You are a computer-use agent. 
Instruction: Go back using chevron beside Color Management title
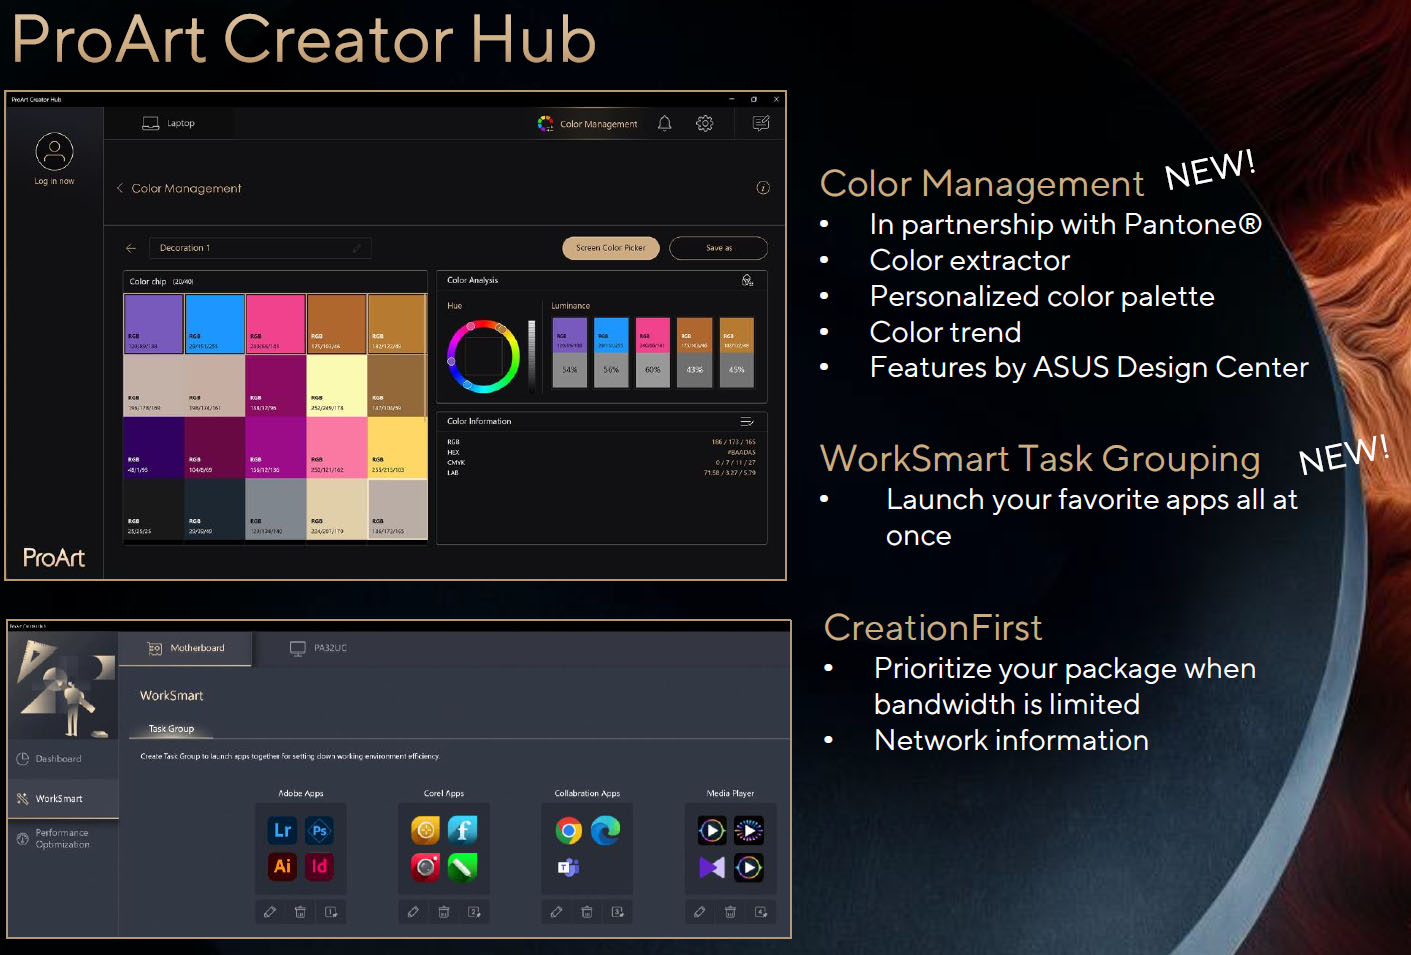[120, 188]
